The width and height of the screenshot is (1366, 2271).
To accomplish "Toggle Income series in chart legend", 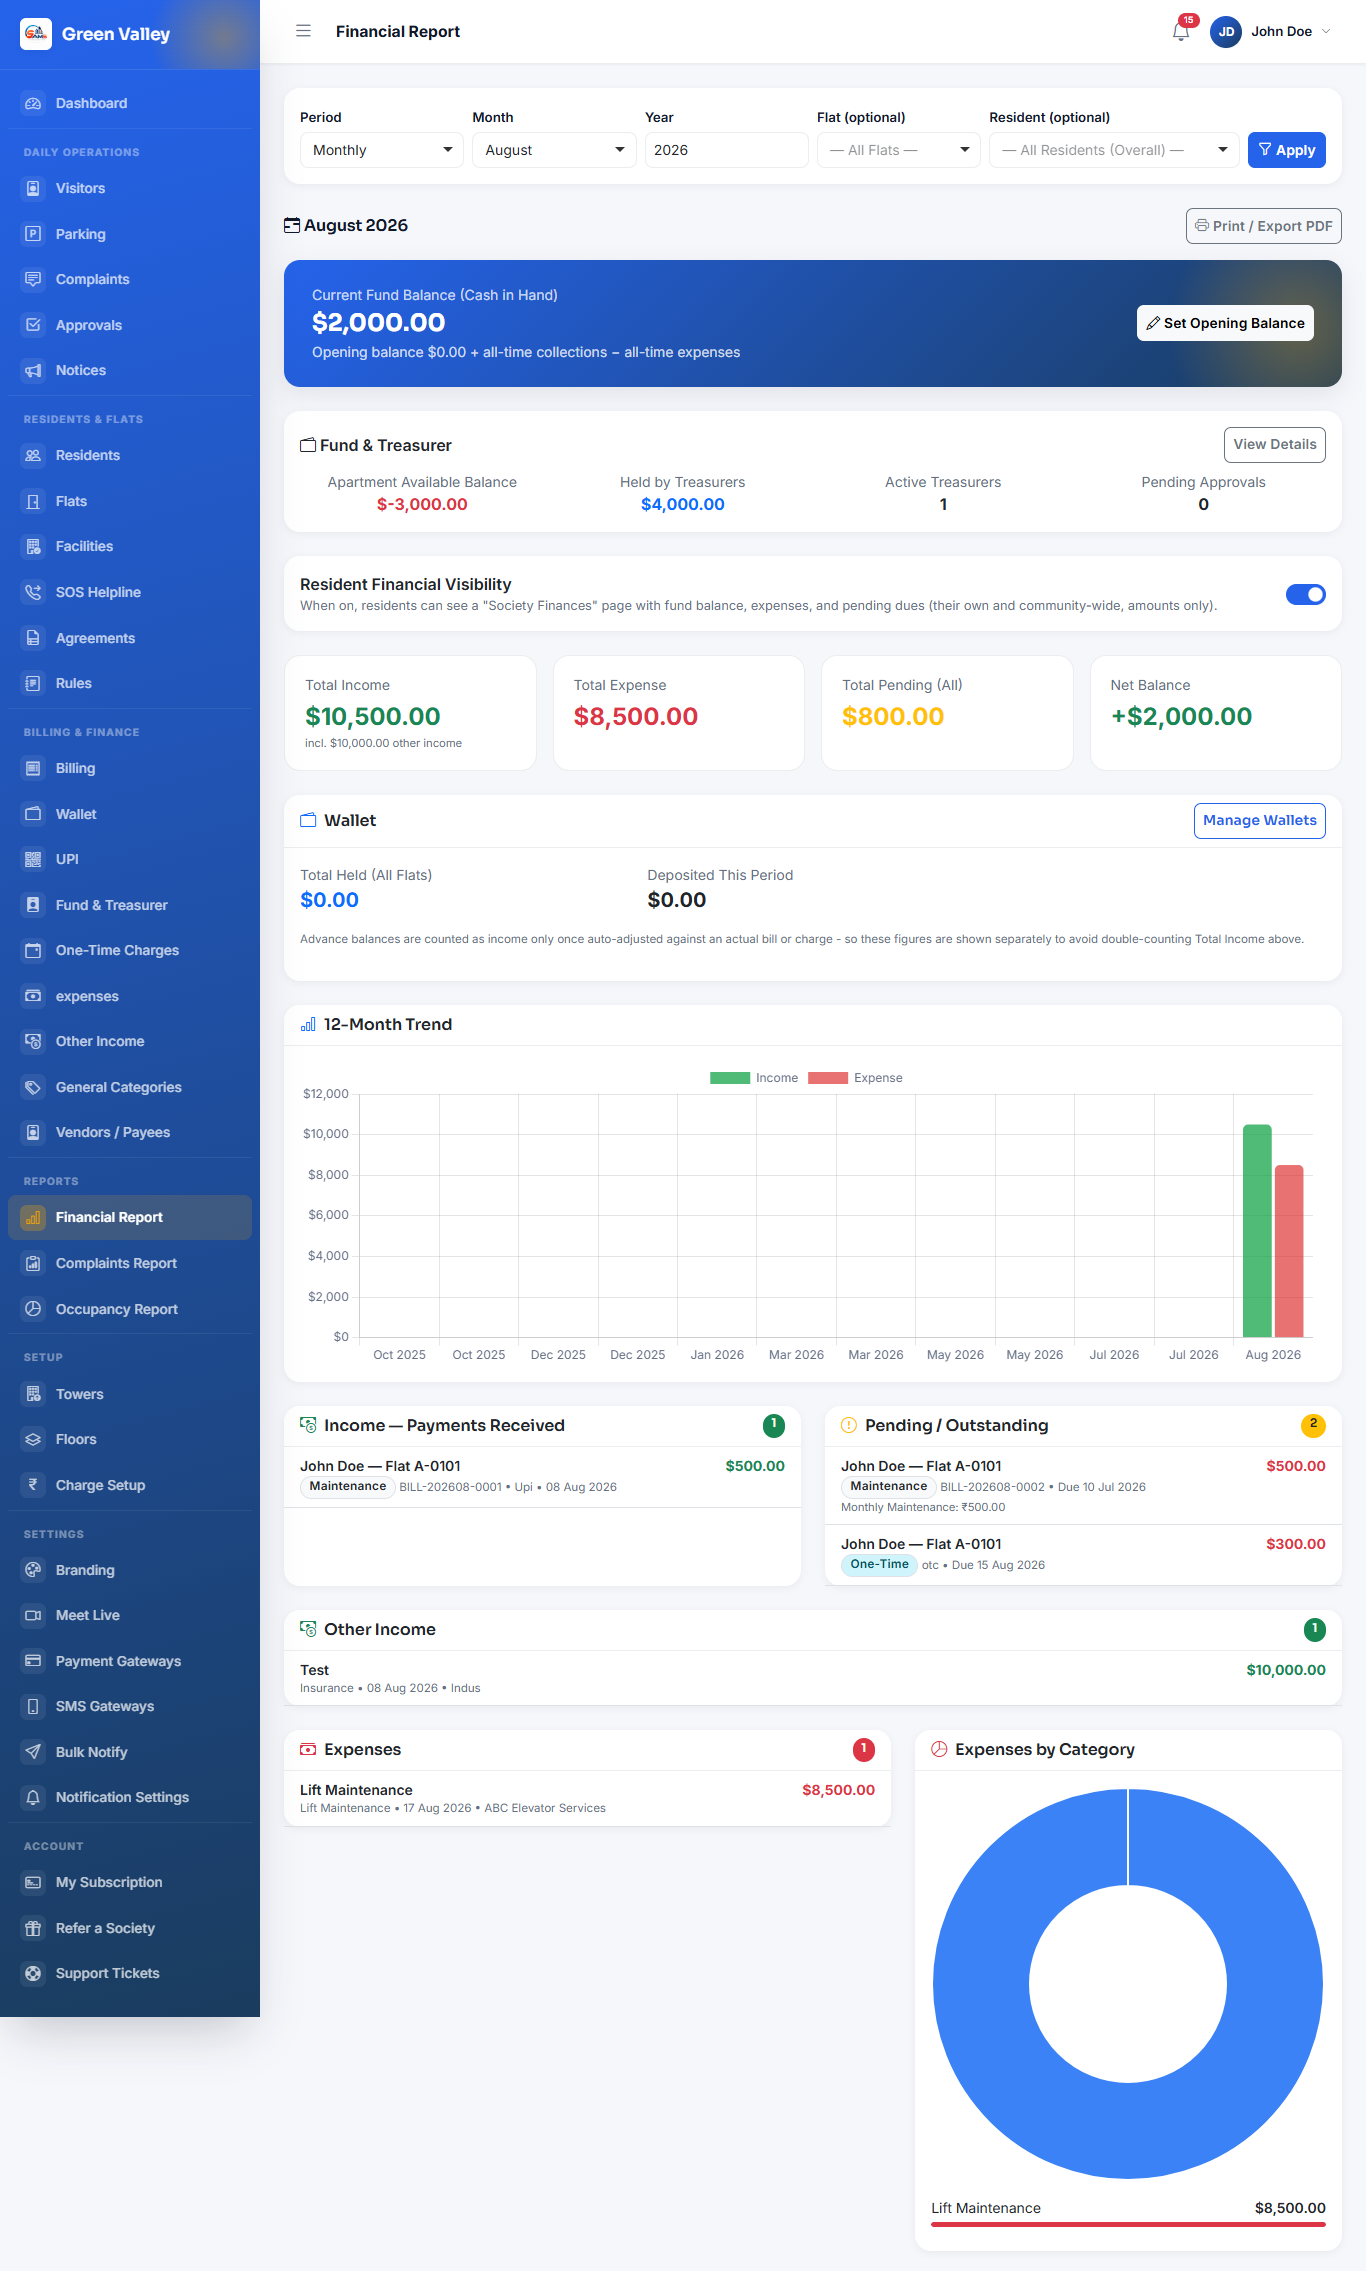I will pos(754,1078).
